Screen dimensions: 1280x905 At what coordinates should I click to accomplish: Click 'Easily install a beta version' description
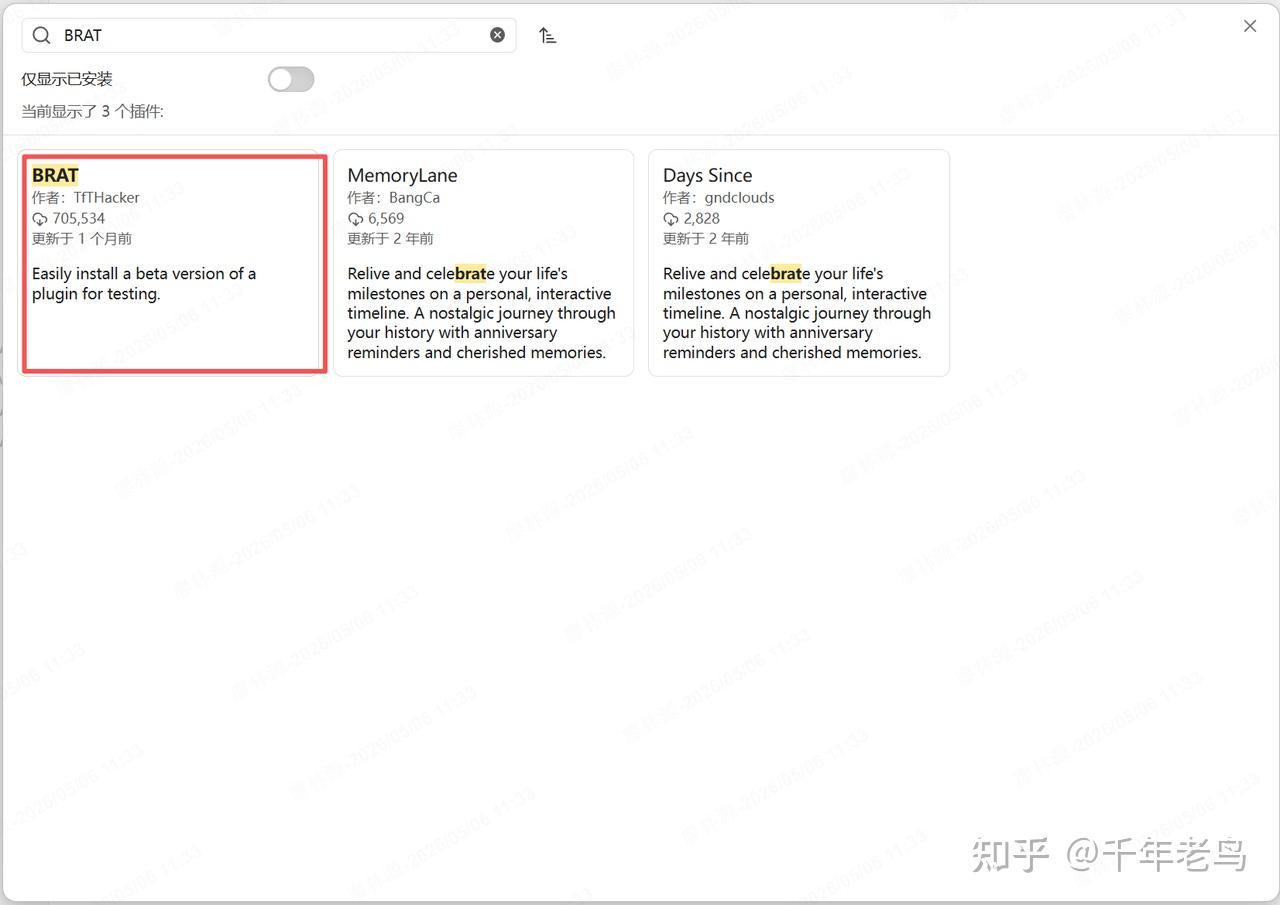144,284
